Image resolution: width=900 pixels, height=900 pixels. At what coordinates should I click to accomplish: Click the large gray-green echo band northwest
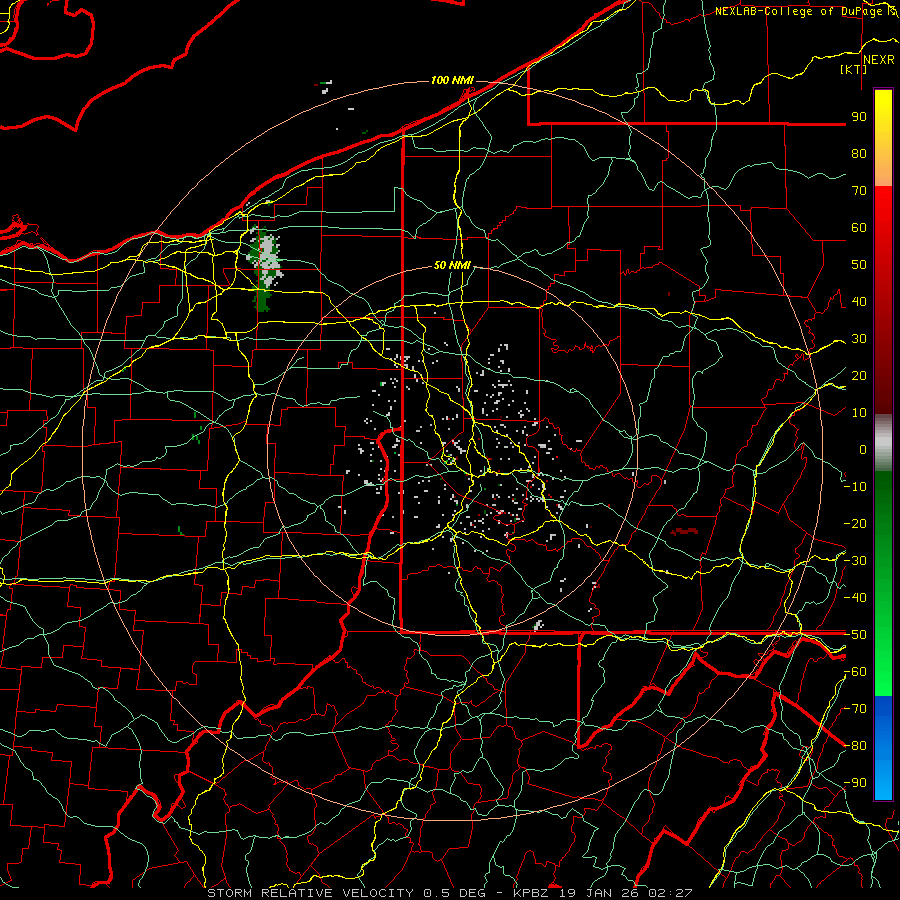264,267
